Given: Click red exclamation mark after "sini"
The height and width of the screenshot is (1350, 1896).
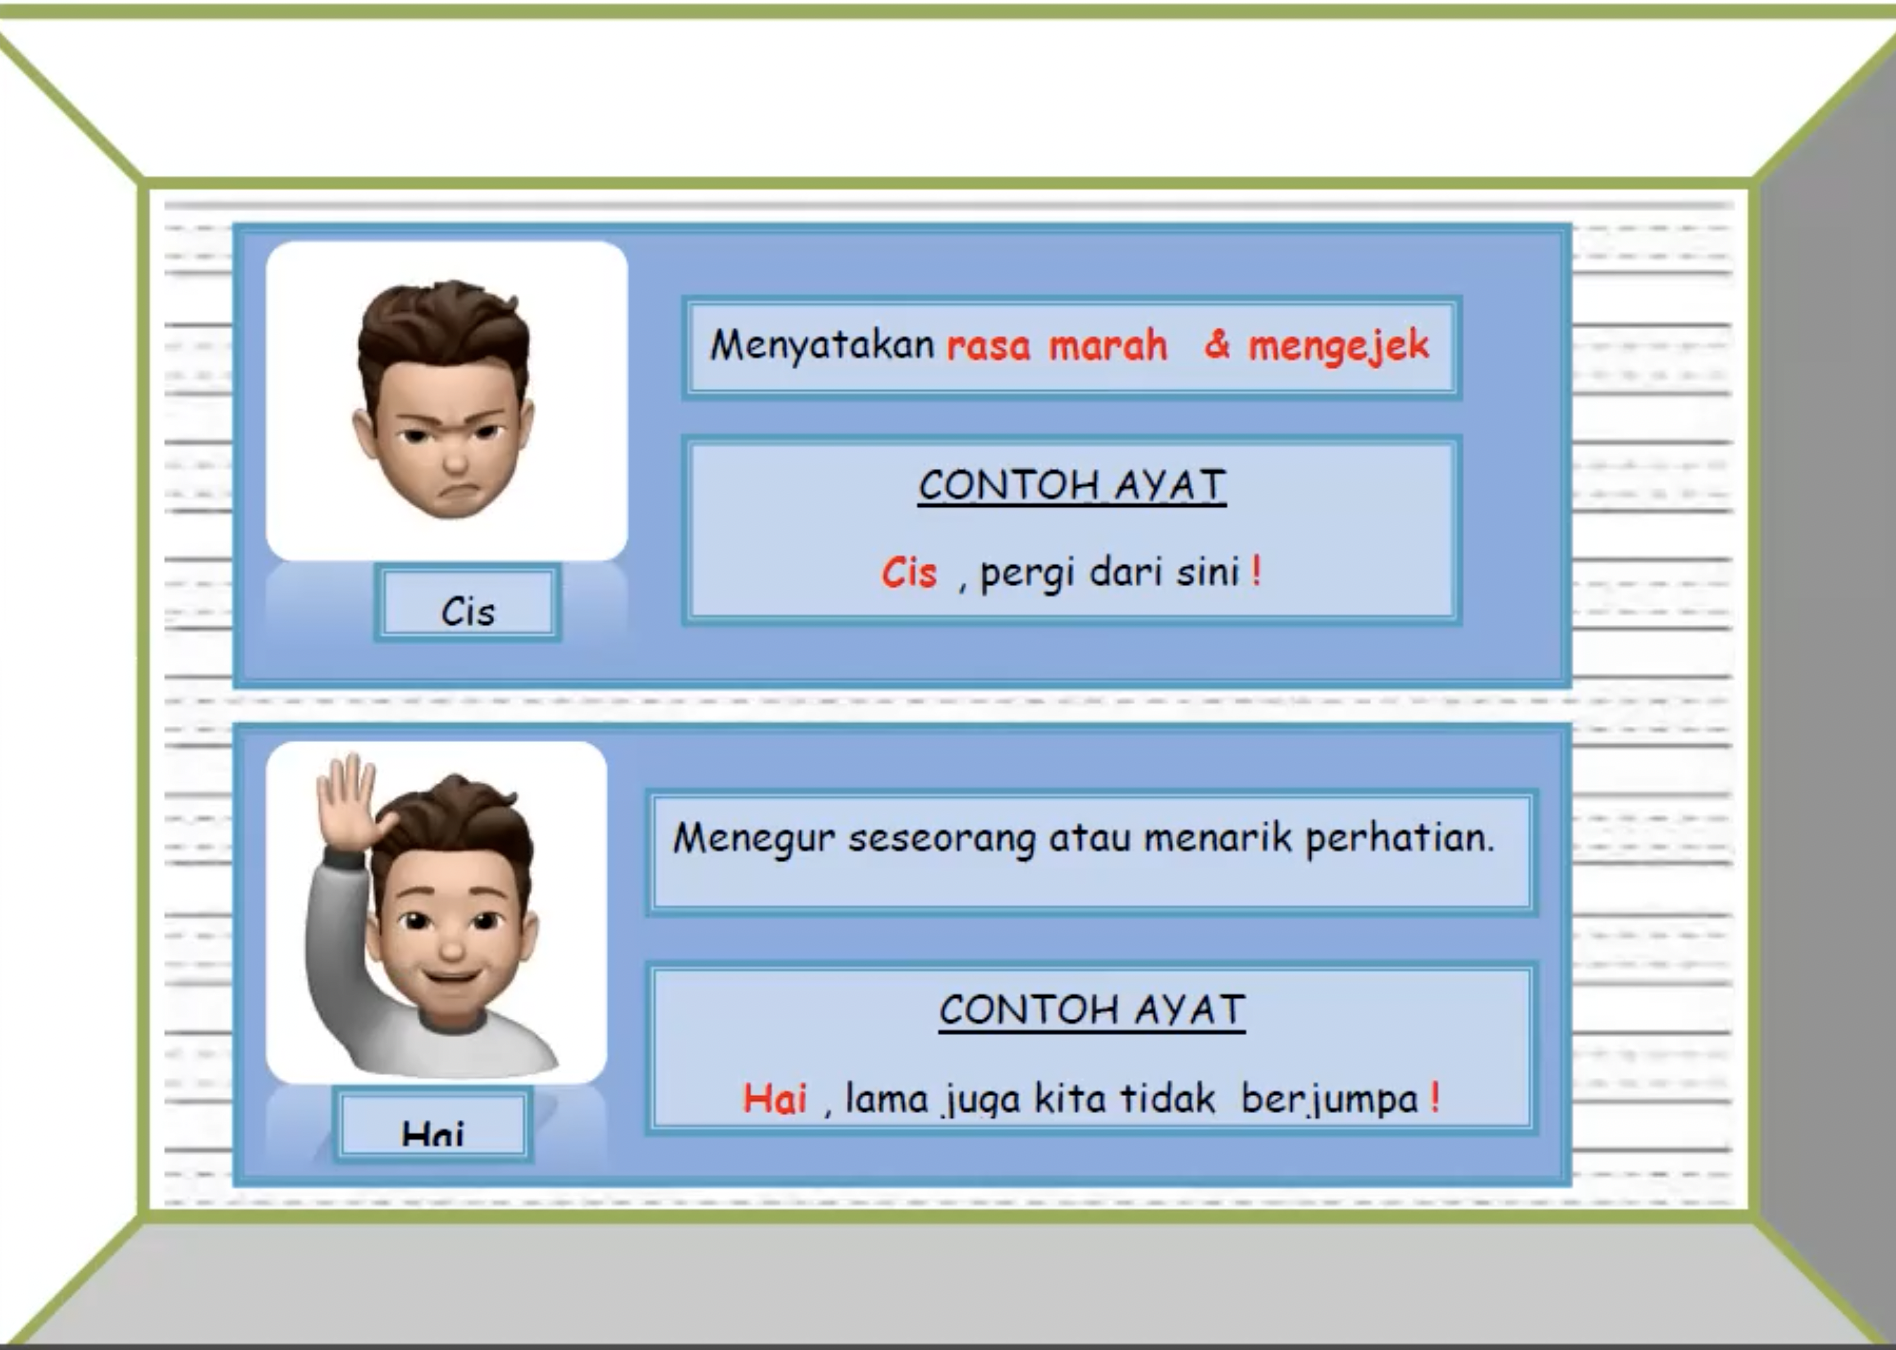Looking at the screenshot, I should 1256,572.
